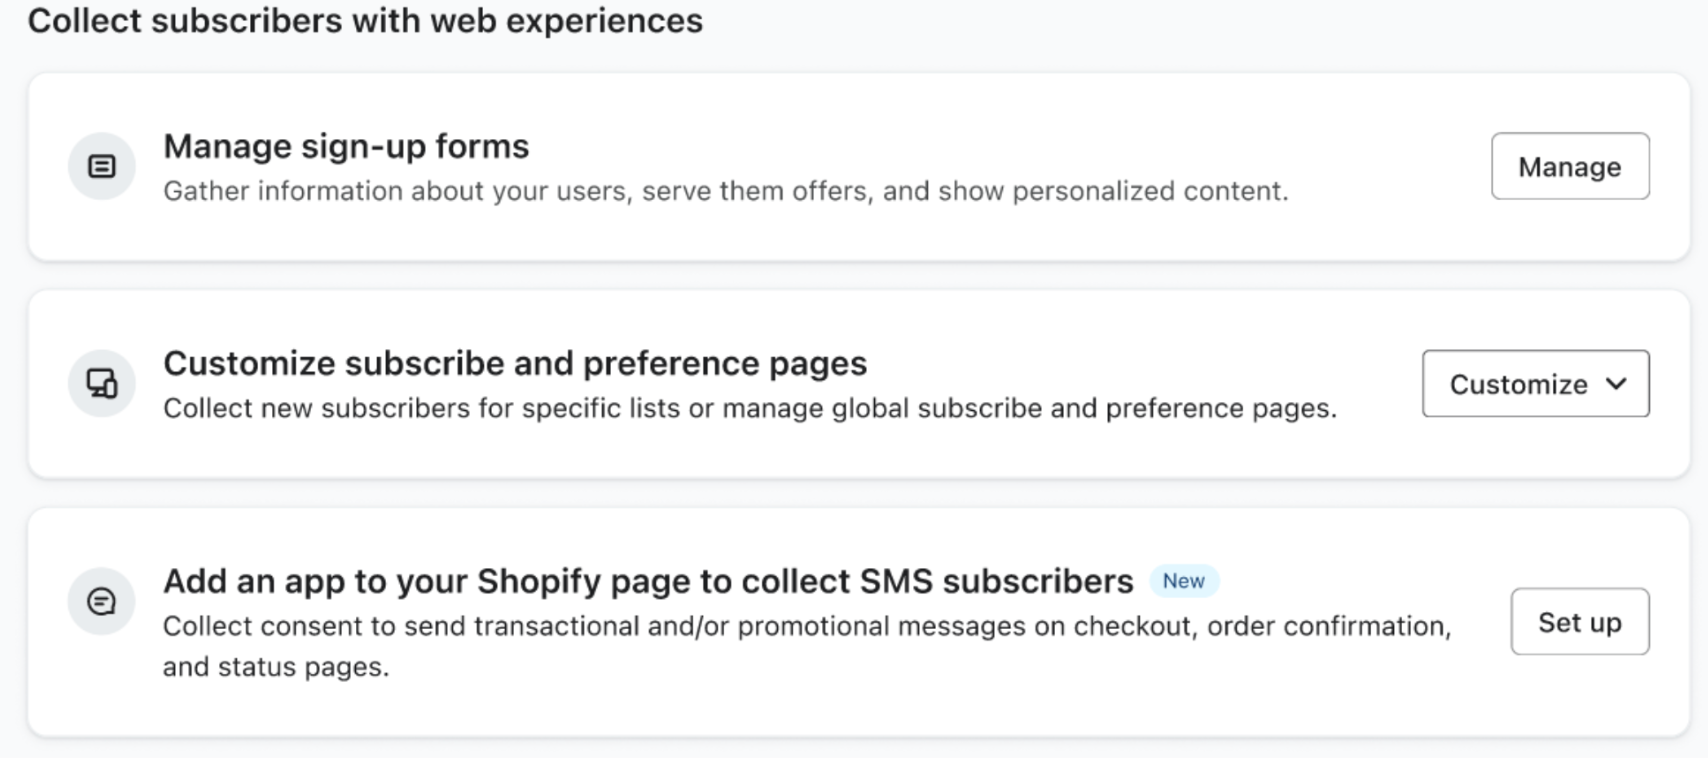
Task: Click the "Collect new subscribers for specific lists" description
Action: (x=749, y=408)
